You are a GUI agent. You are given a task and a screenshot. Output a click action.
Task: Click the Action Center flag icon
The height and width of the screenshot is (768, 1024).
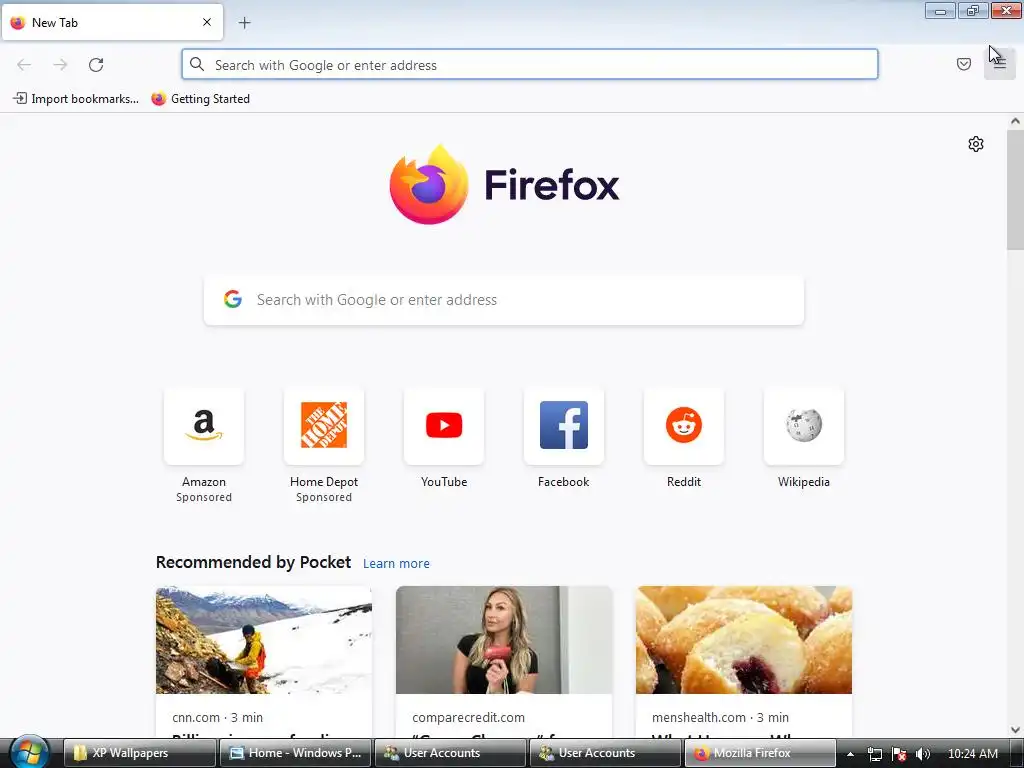tap(899, 754)
